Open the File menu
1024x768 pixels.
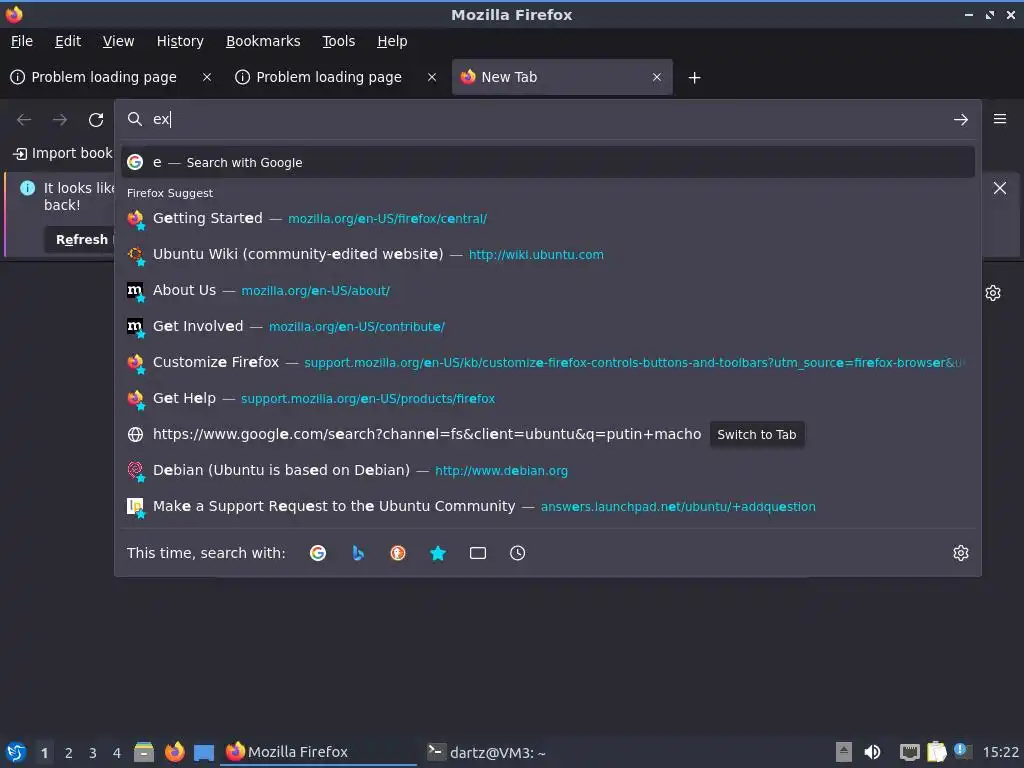click(x=22, y=41)
